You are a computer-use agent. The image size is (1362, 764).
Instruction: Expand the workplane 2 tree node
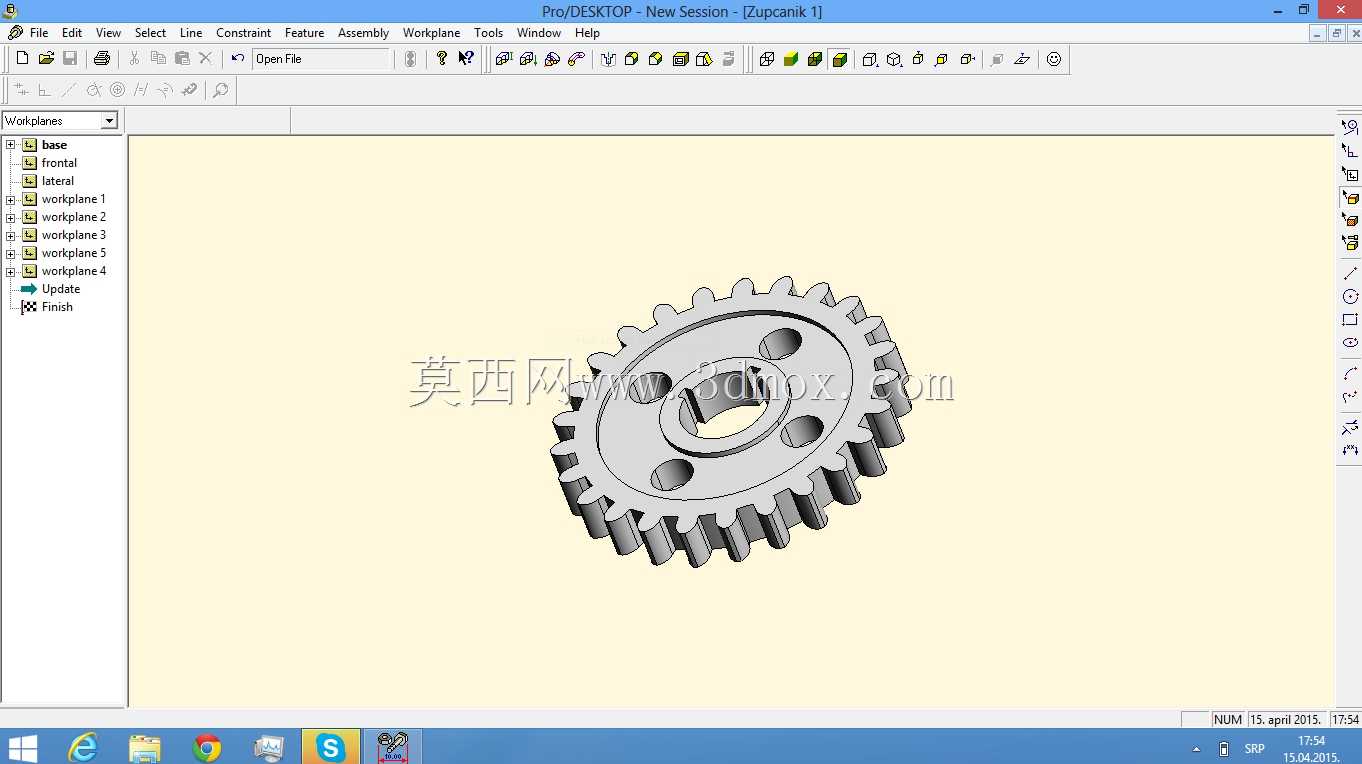click(x=11, y=217)
